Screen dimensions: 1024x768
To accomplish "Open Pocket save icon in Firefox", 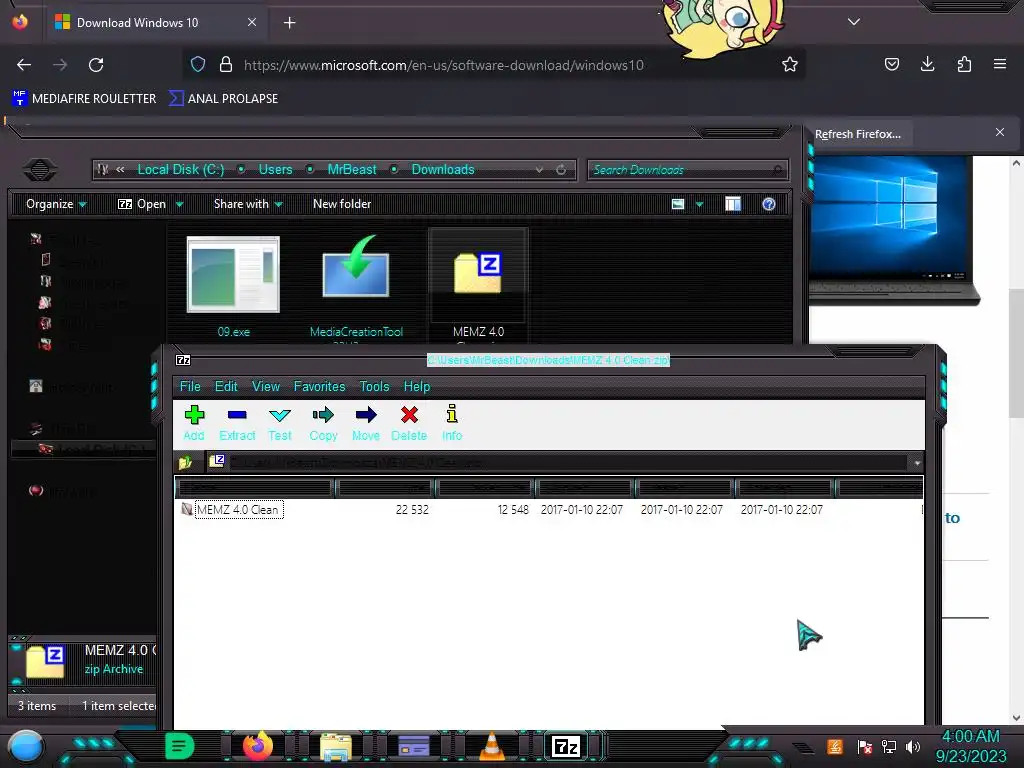I will pyautogui.click(x=891, y=64).
